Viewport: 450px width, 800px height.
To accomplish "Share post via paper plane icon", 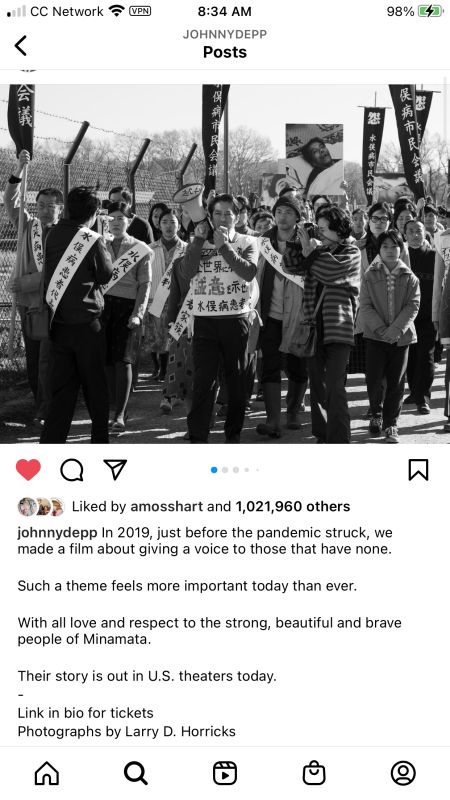I will (115, 469).
